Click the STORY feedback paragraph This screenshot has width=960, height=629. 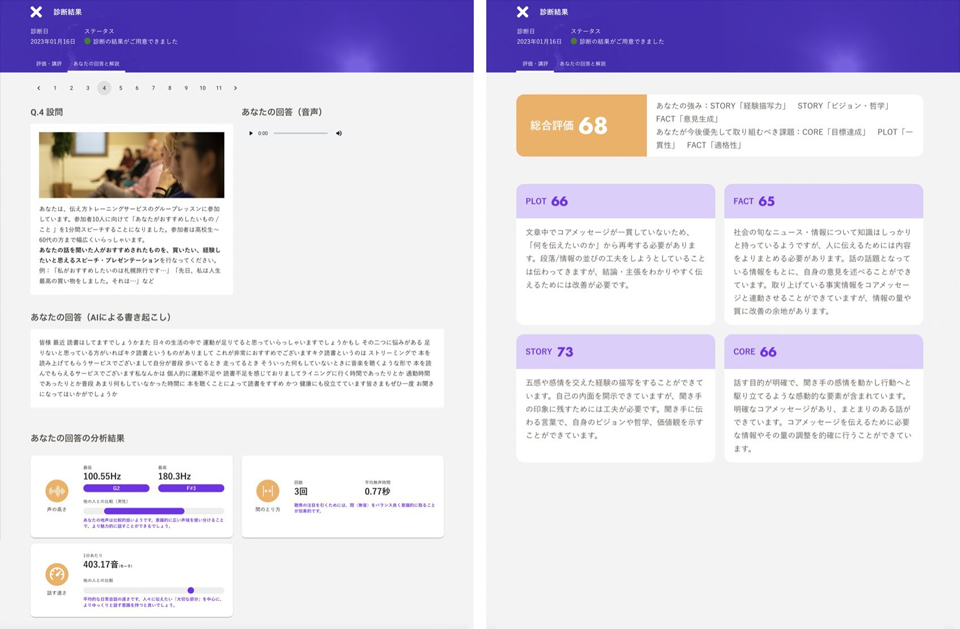(615, 409)
